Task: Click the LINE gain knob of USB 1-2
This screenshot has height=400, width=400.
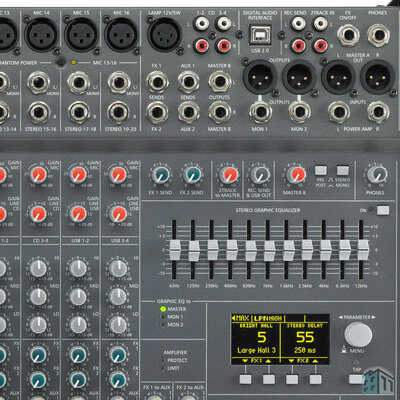Action: 79,214
